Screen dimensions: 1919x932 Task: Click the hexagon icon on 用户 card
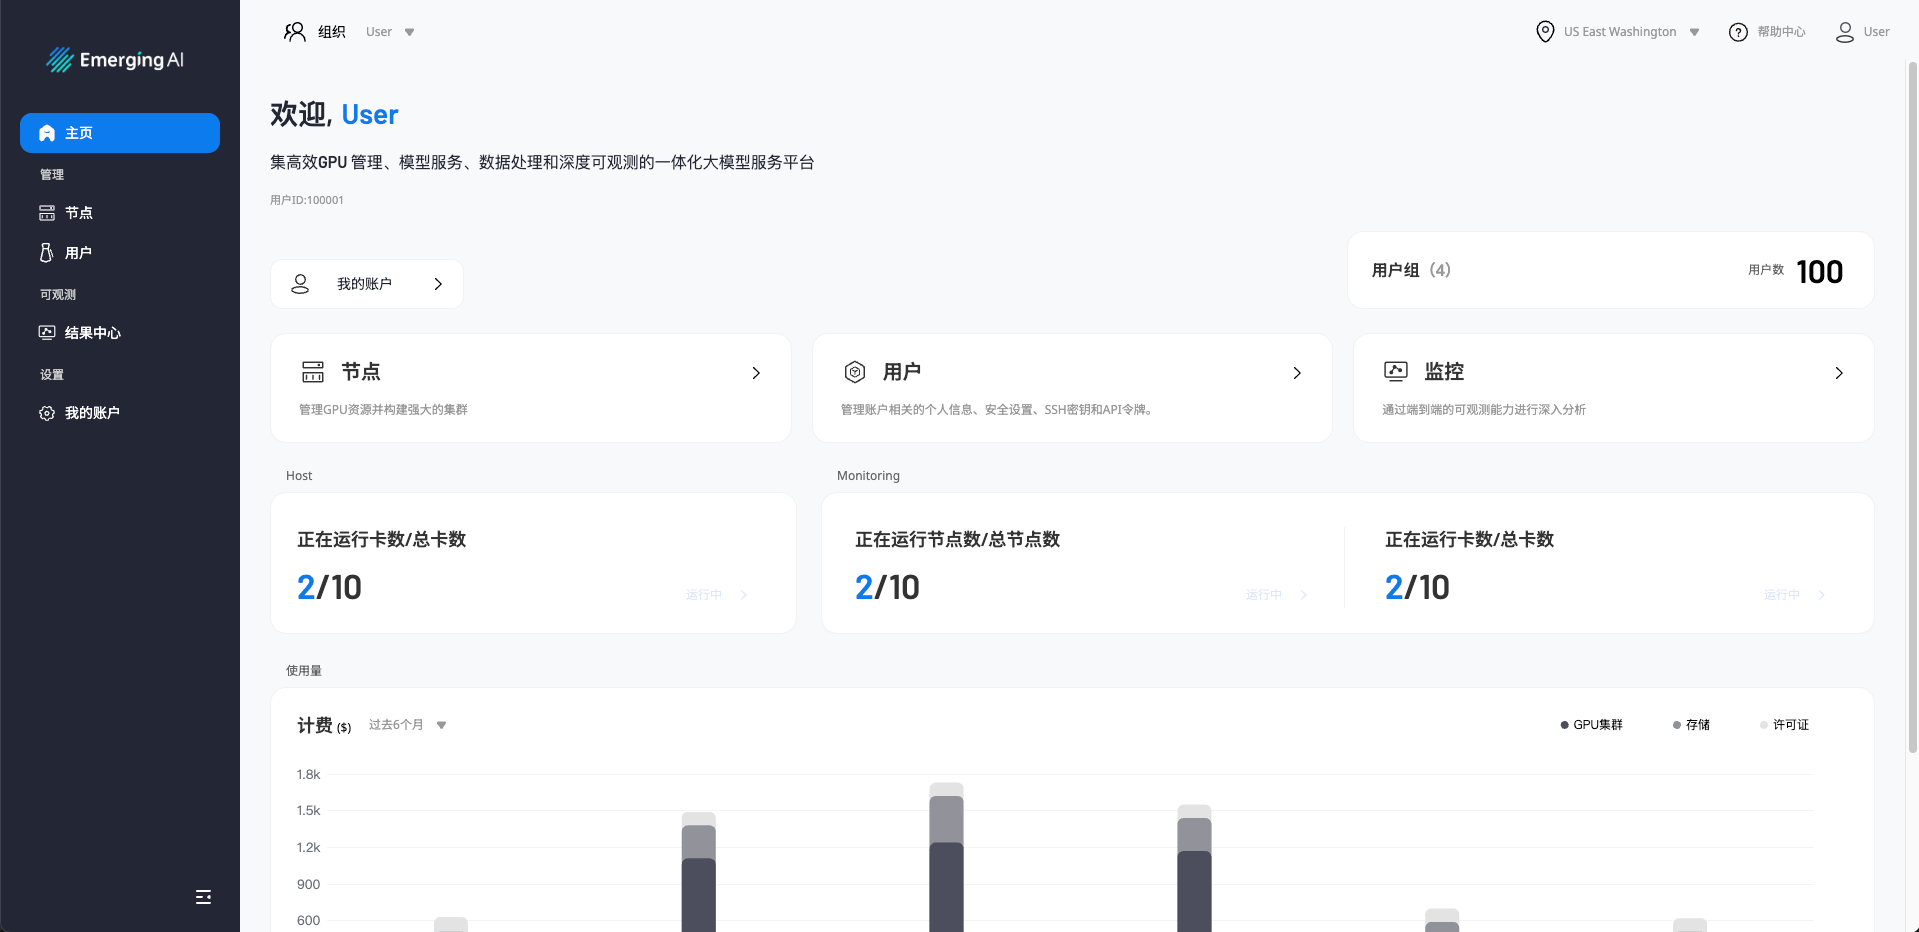855,372
